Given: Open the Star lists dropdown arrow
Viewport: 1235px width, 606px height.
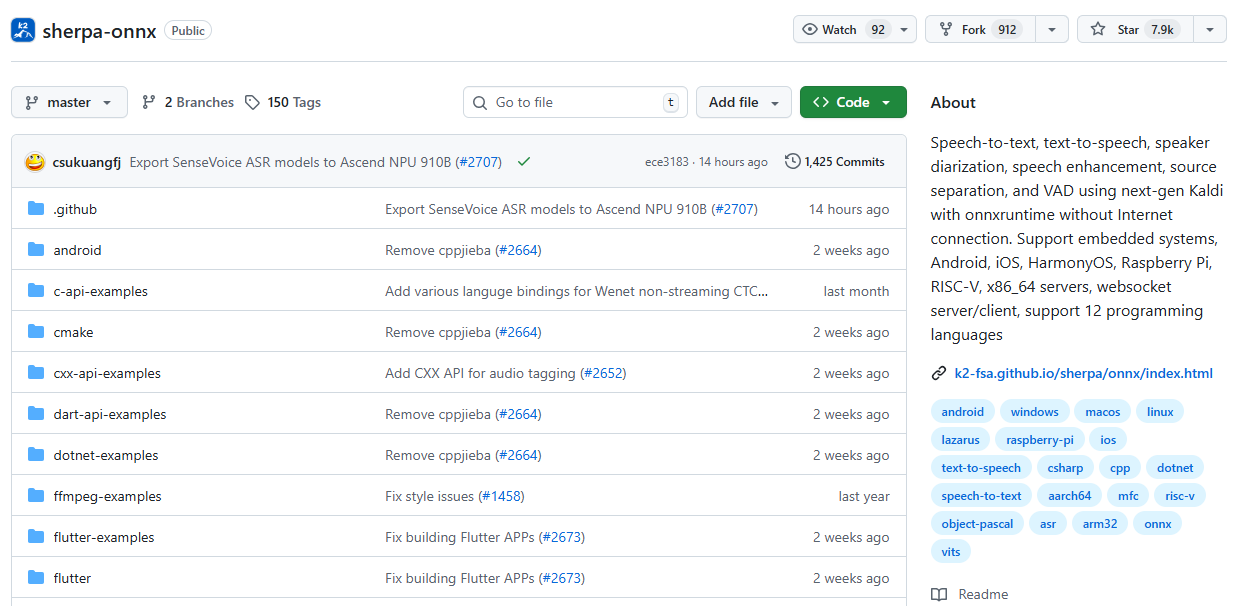Looking at the screenshot, I should tap(1210, 30).
